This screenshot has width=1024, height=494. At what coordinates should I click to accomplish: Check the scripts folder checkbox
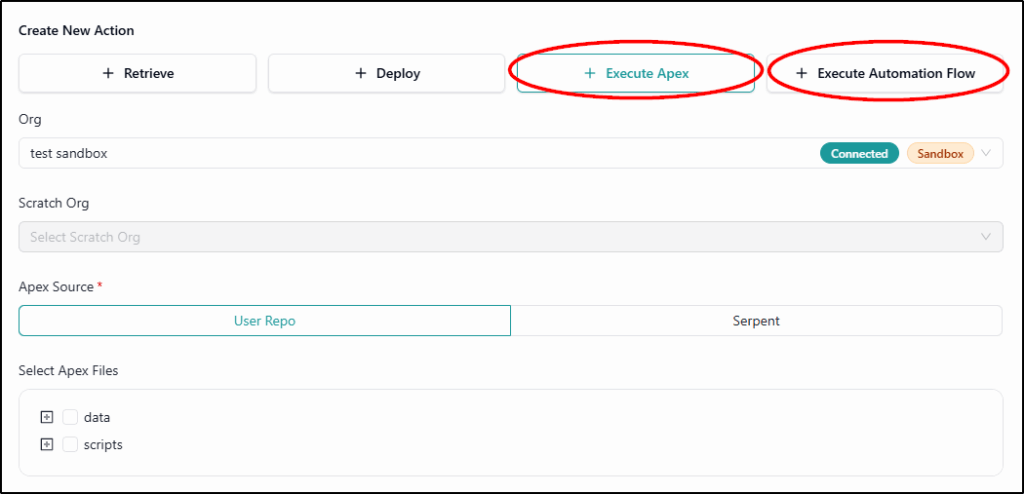tap(70, 444)
